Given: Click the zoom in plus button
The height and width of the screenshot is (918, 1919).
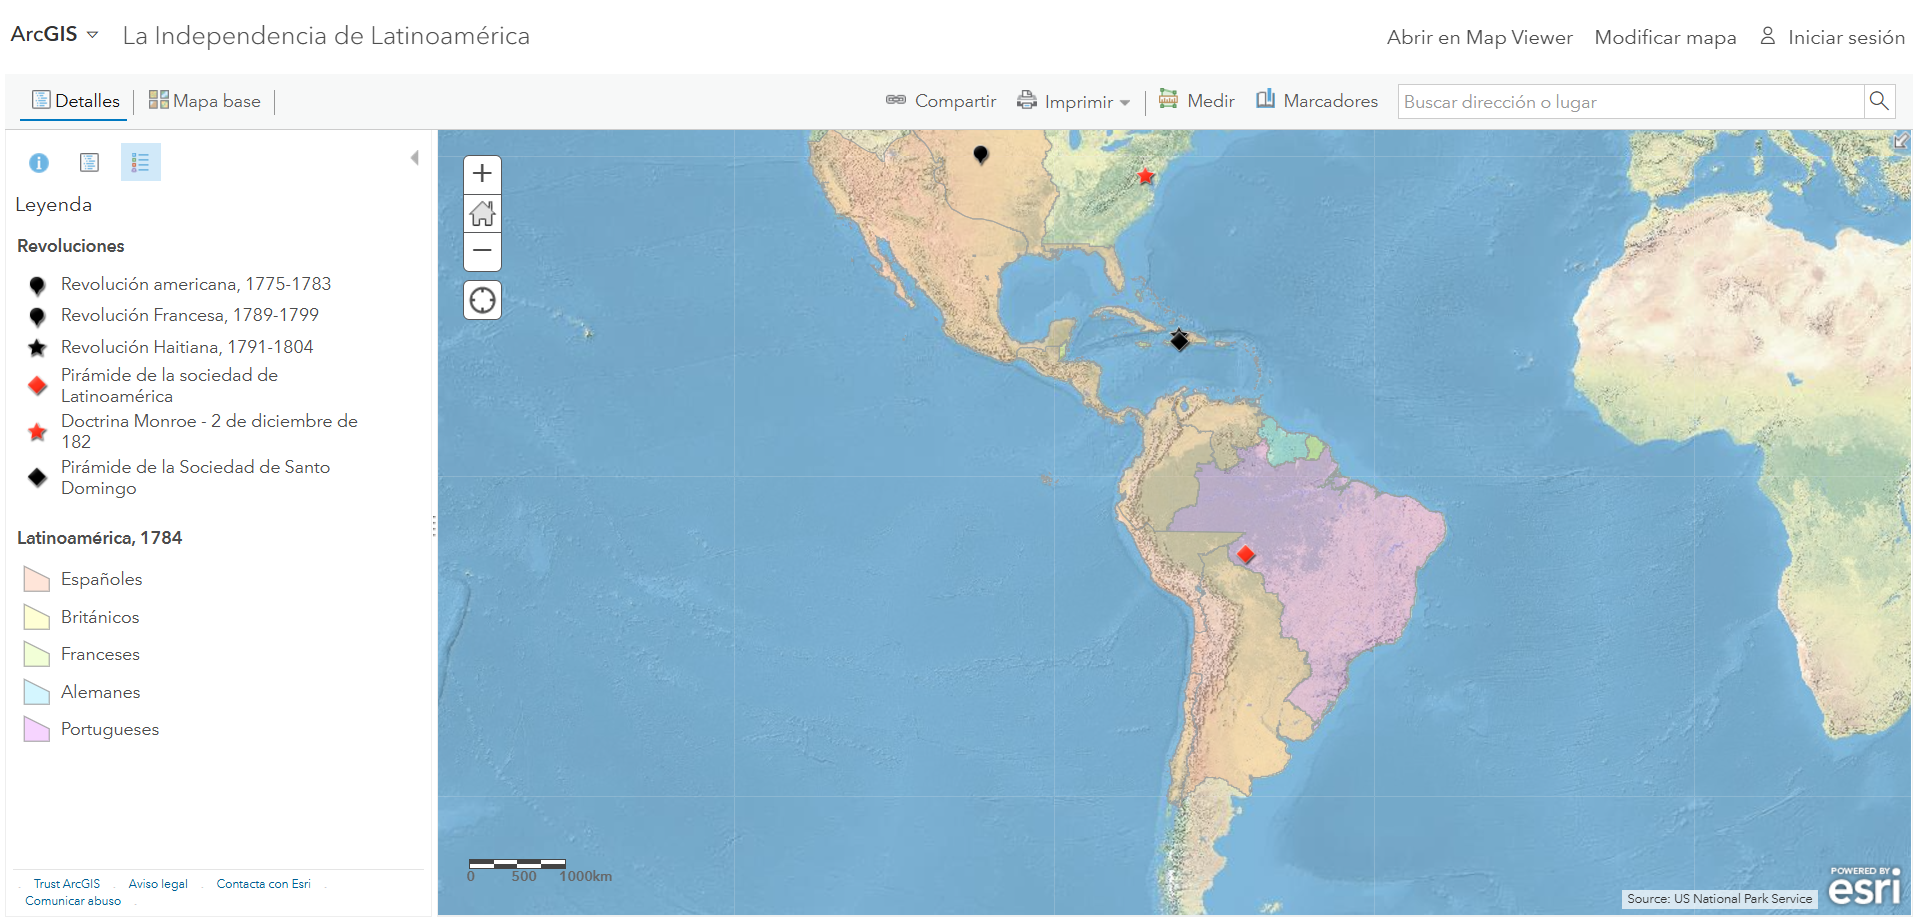Looking at the screenshot, I should [482, 174].
